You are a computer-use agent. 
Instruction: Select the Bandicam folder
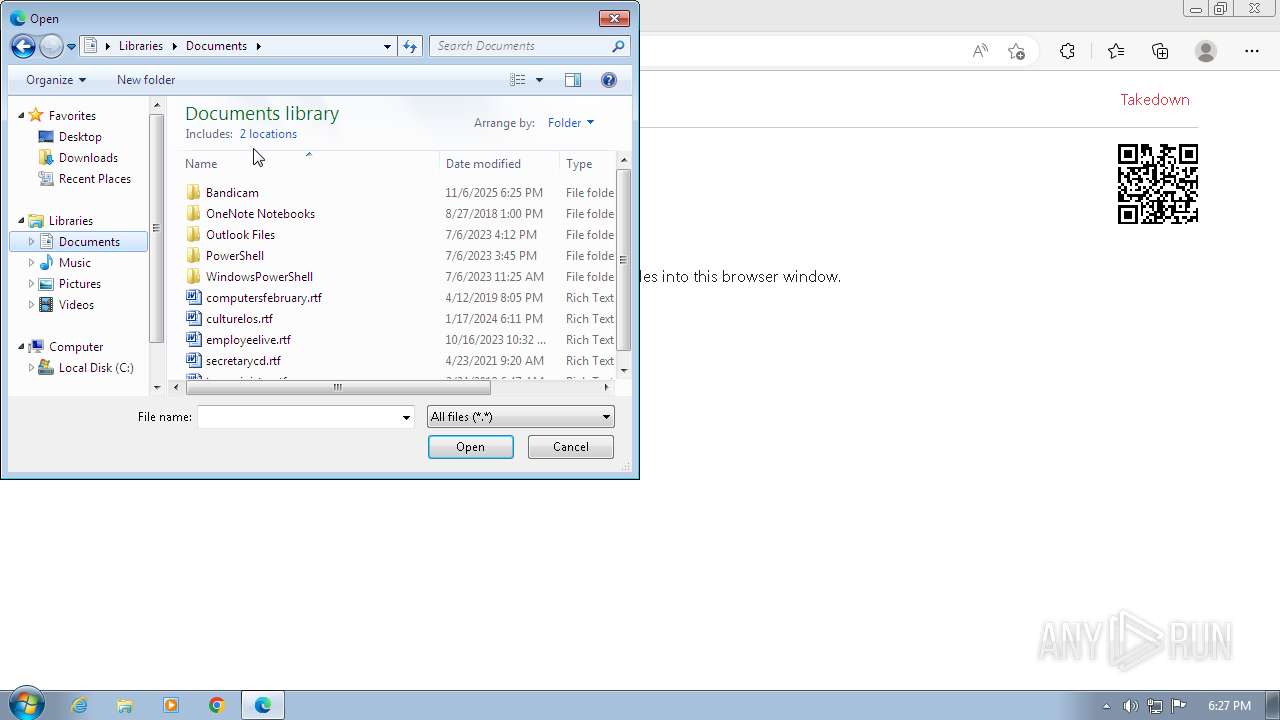click(x=232, y=193)
